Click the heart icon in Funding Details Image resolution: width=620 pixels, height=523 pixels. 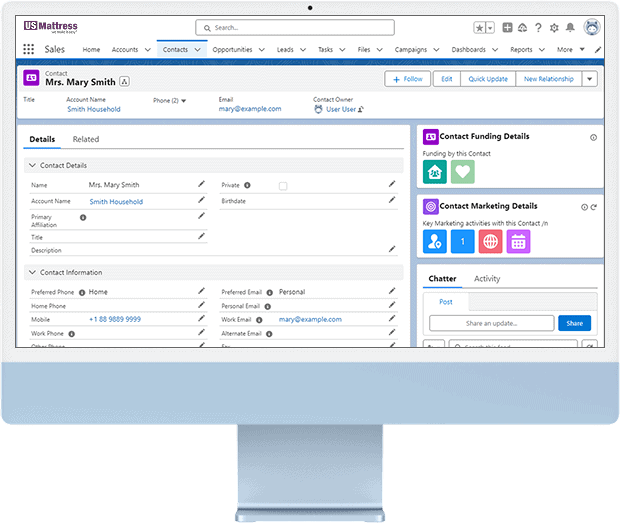tap(462, 172)
